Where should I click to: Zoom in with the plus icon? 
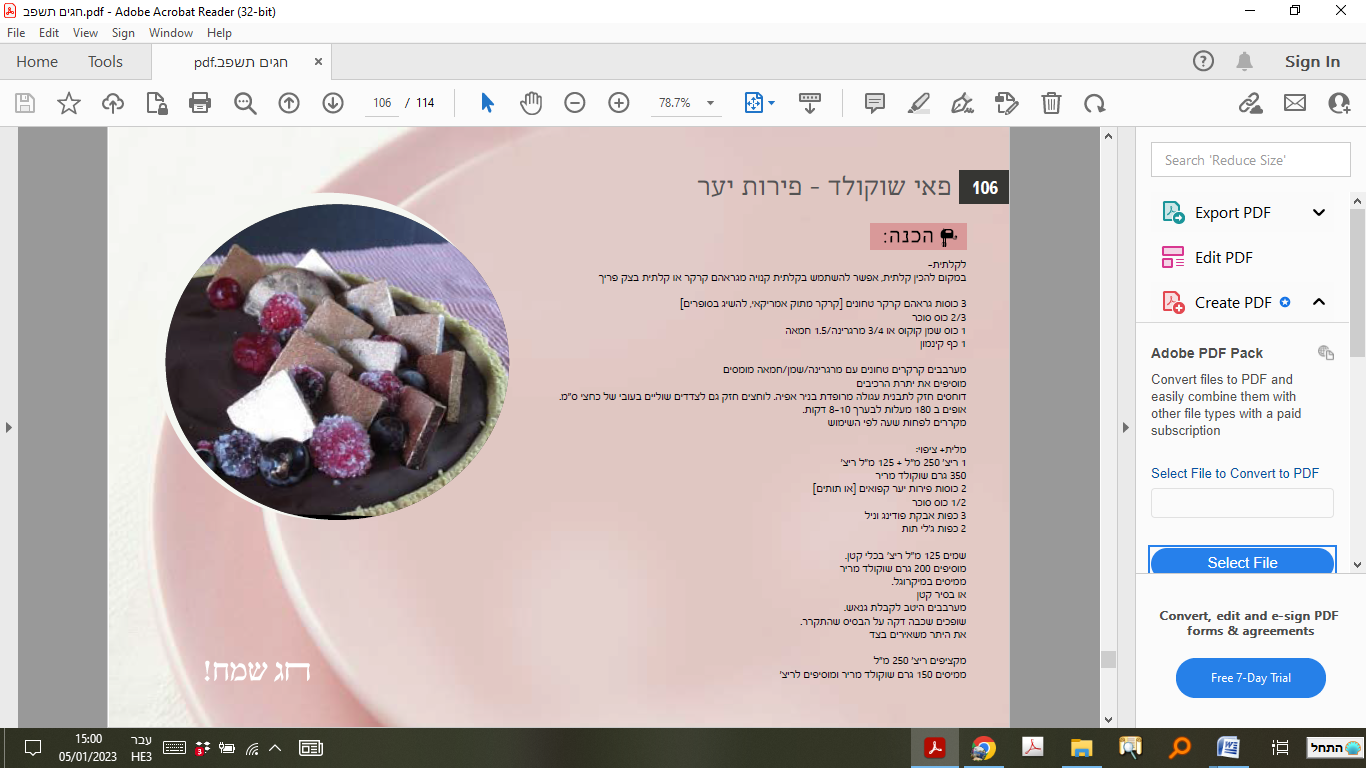click(619, 103)
